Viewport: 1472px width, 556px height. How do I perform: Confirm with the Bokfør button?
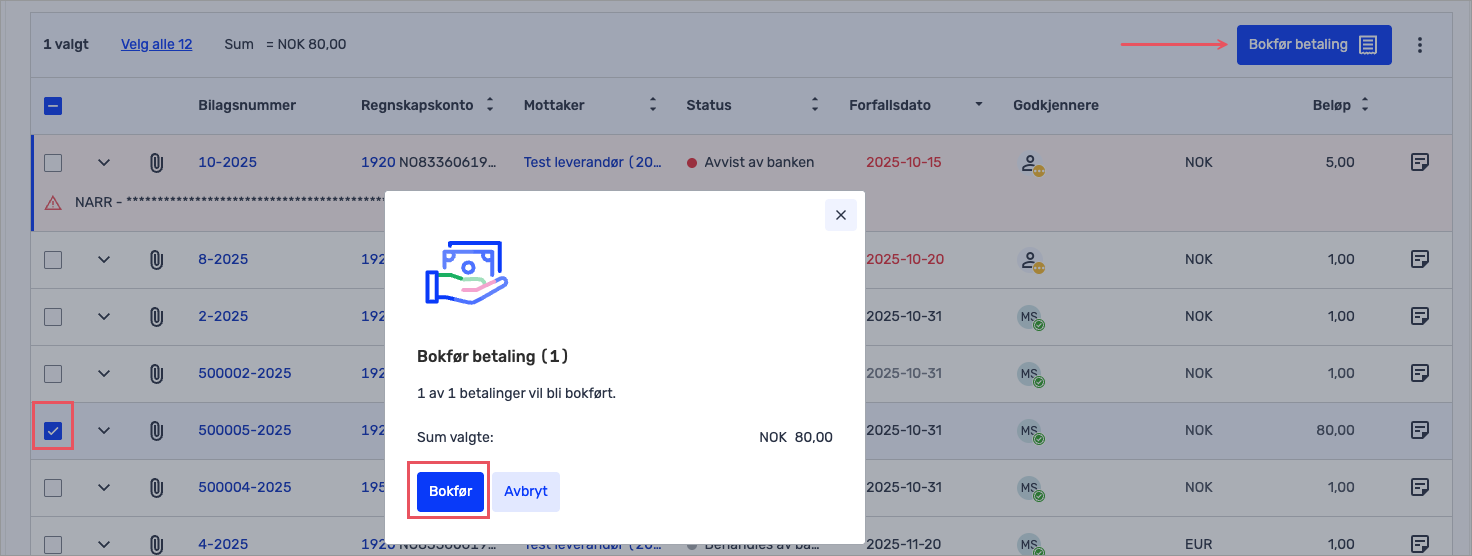click(x=450, y=492)
